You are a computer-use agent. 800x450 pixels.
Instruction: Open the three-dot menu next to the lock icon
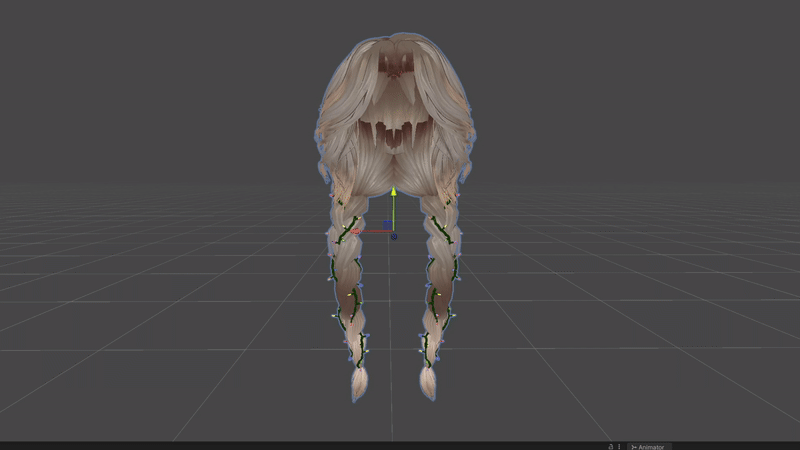(619, 446)
